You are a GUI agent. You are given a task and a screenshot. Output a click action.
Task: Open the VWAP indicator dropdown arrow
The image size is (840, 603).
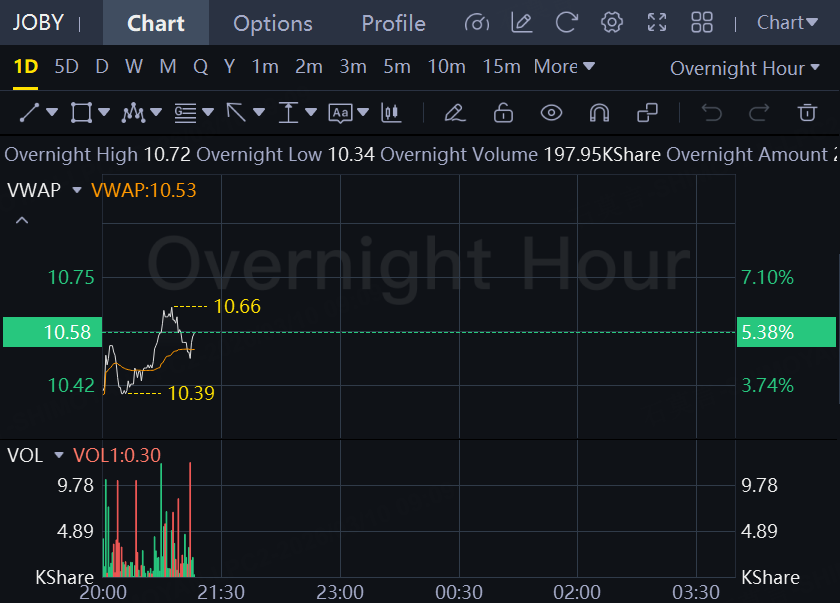point(77,190)
